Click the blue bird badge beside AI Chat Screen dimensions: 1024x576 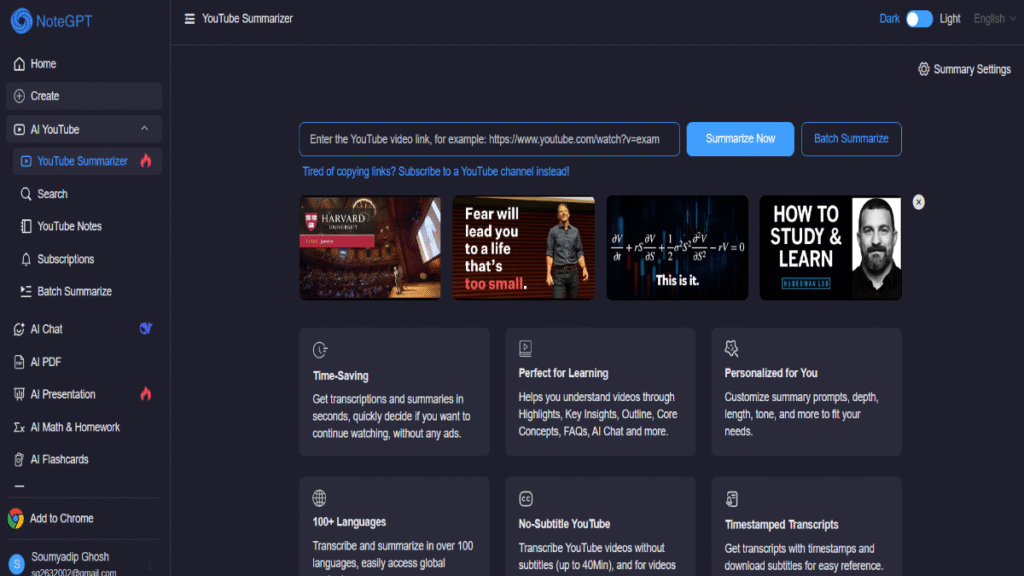[146, 328]
